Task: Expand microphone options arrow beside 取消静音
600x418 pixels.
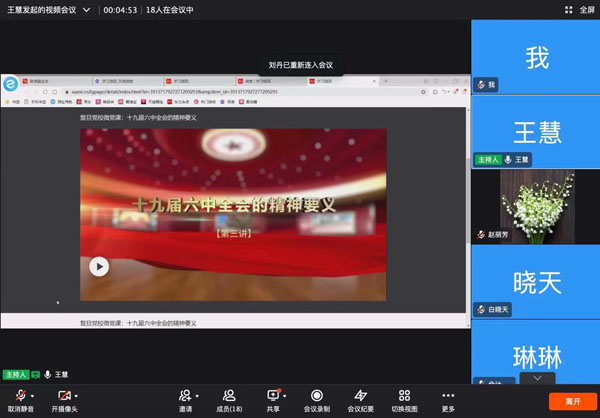Action: (34, 396)
